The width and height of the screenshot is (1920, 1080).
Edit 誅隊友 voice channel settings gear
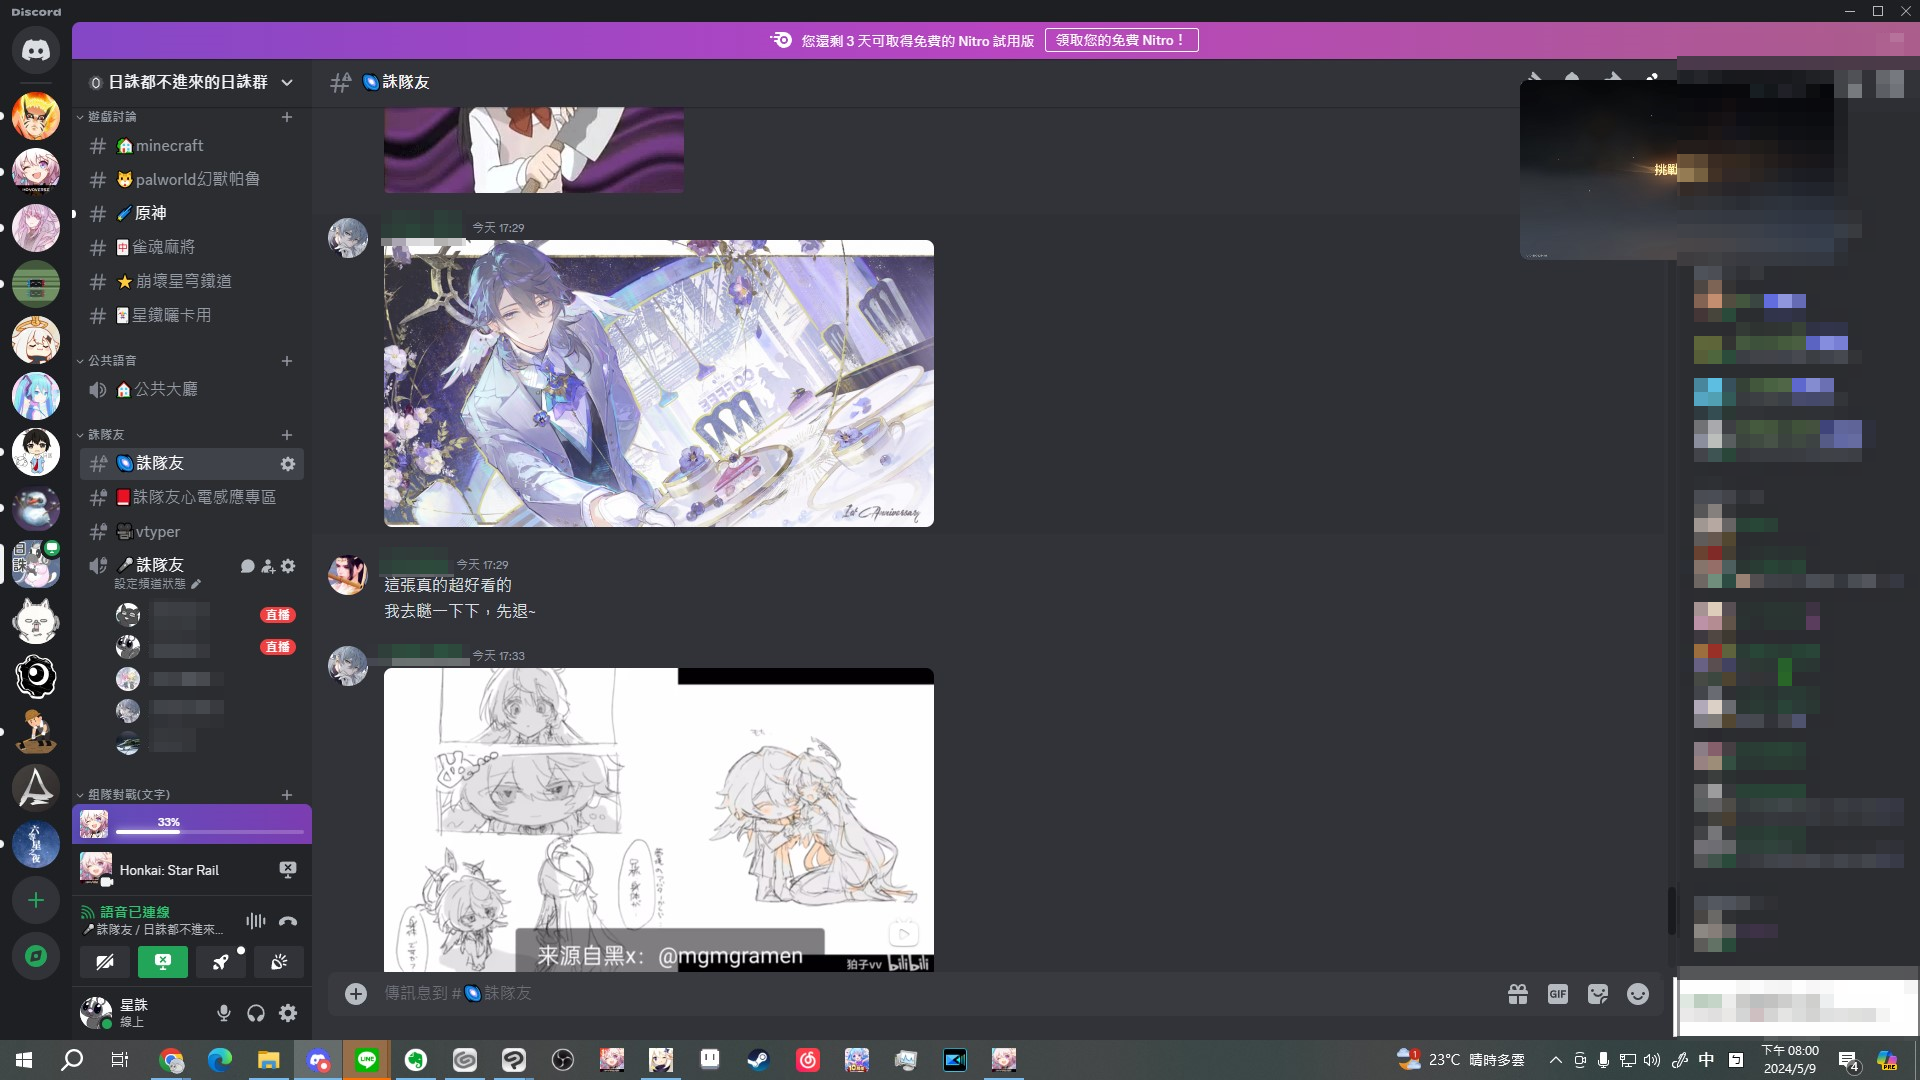(x=288, y=566)
